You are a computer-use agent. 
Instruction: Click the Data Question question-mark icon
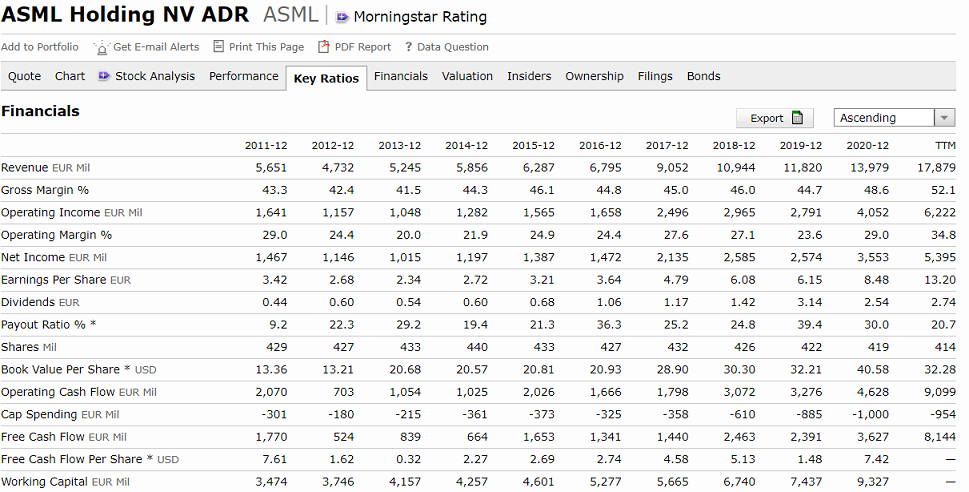(408, 47)
